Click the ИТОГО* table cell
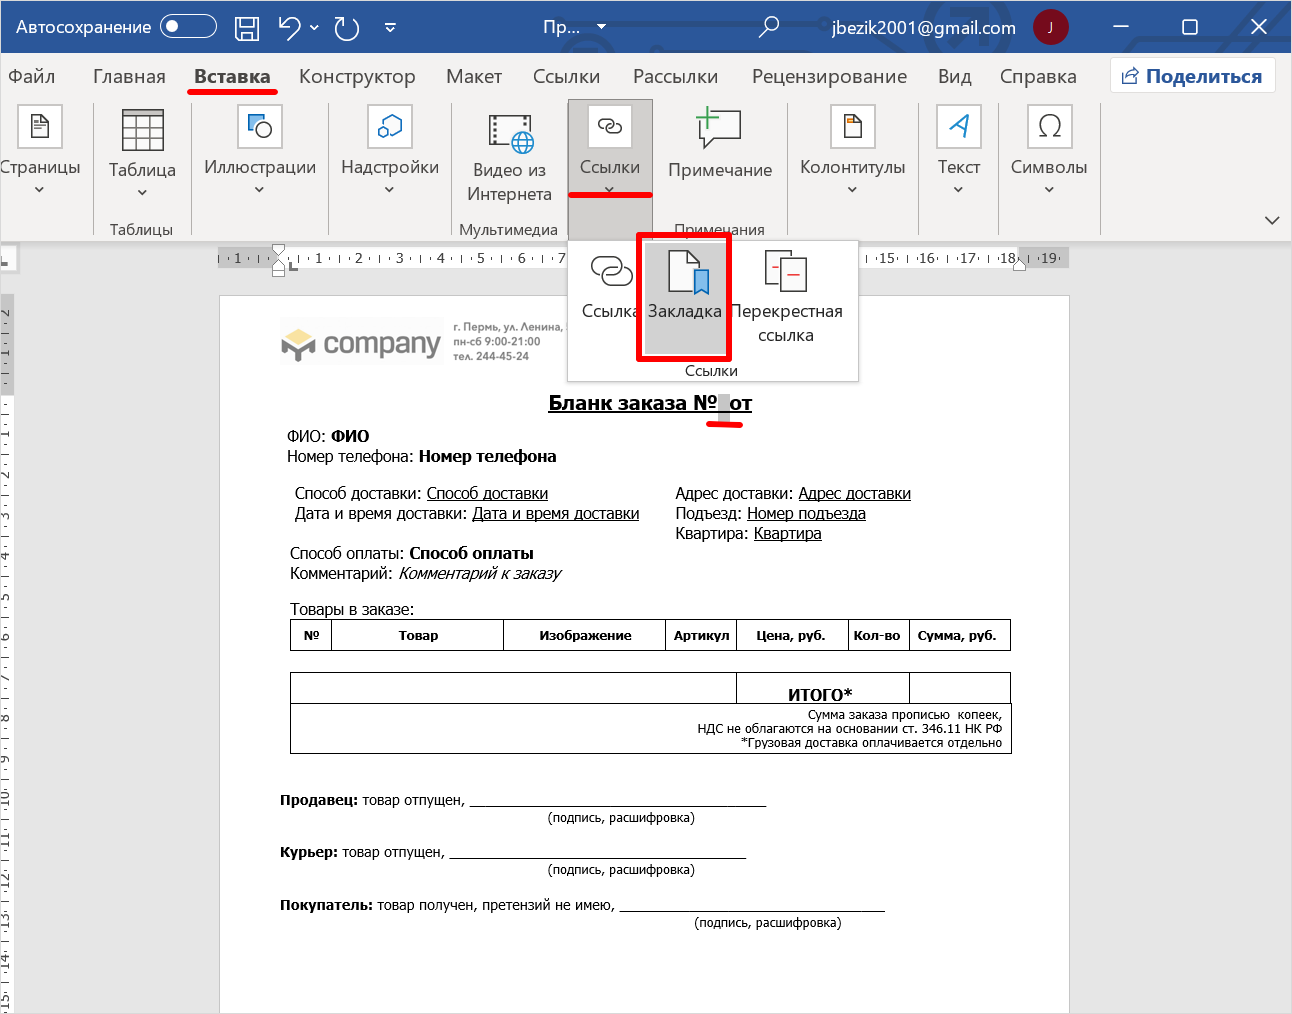Viewport: 1292px width, 1014px height. pos(822,689)
